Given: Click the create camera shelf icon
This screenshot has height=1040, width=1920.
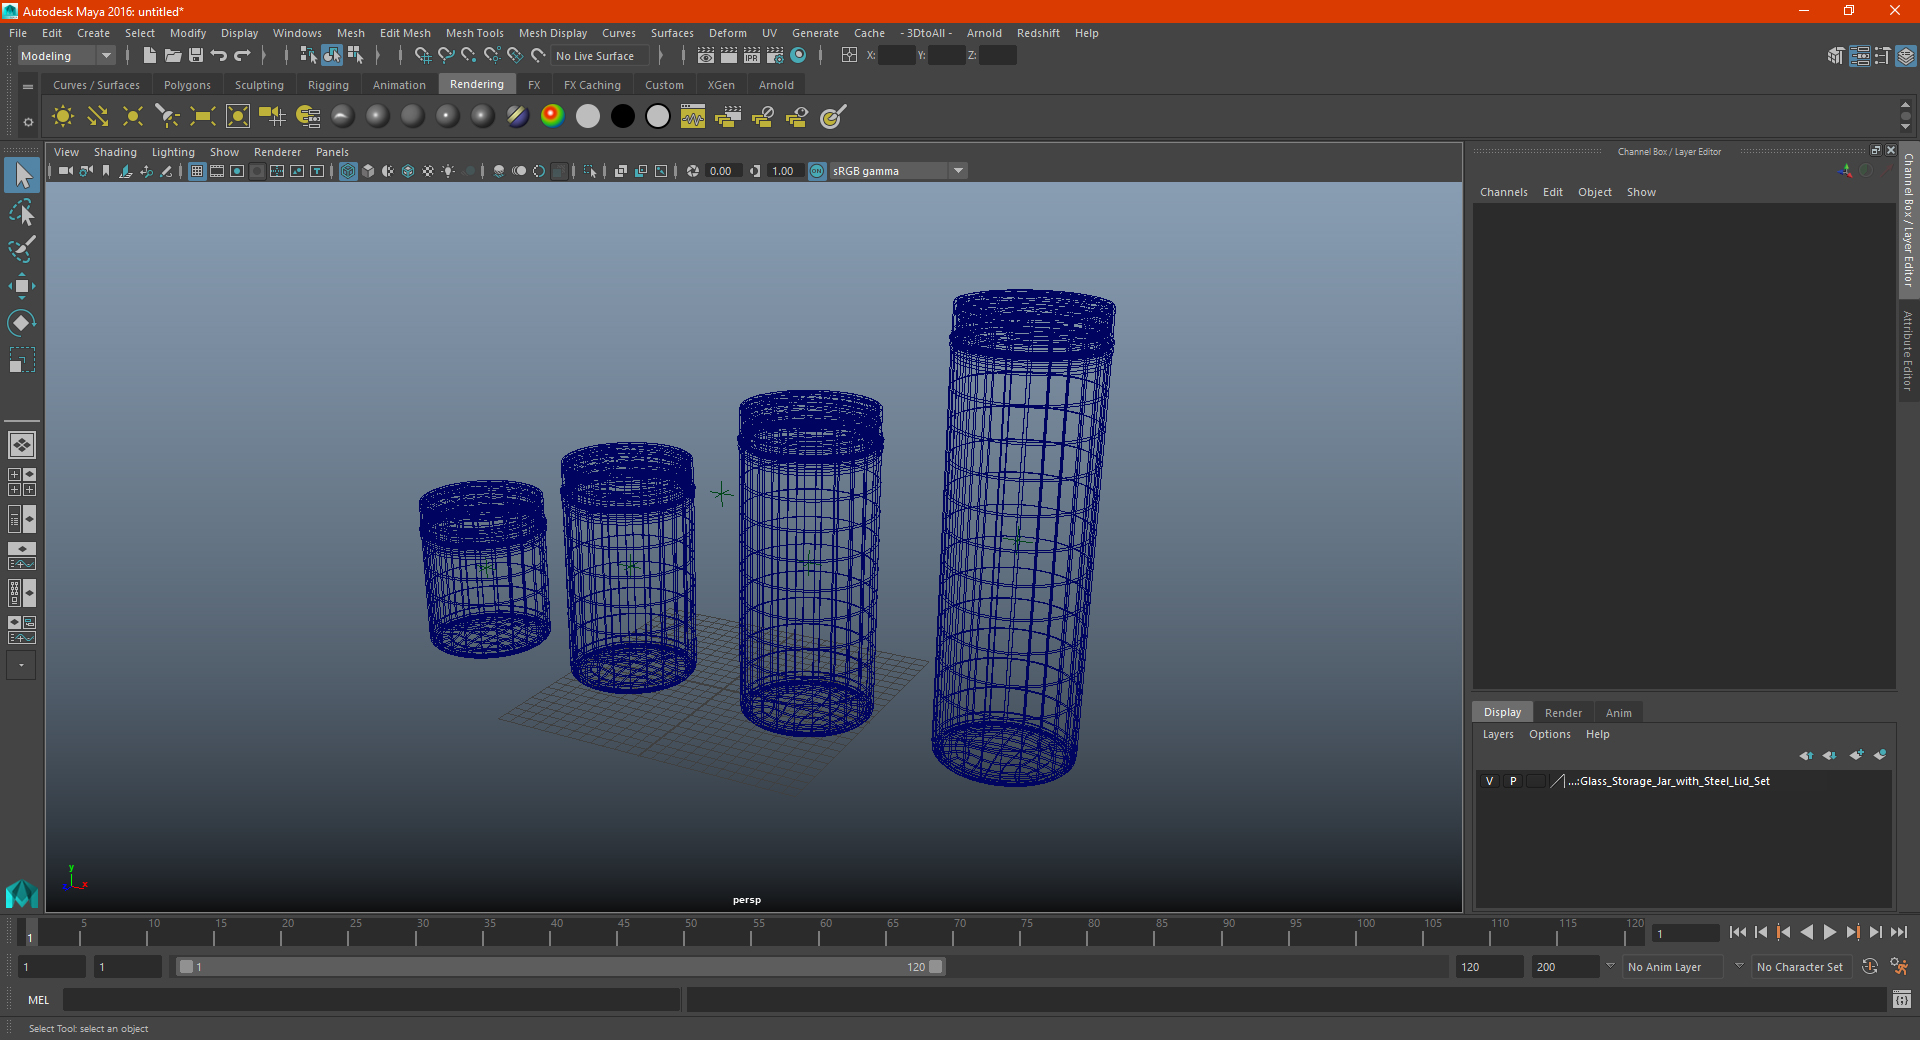Looking at the screenshot, I should click(273, 117).
